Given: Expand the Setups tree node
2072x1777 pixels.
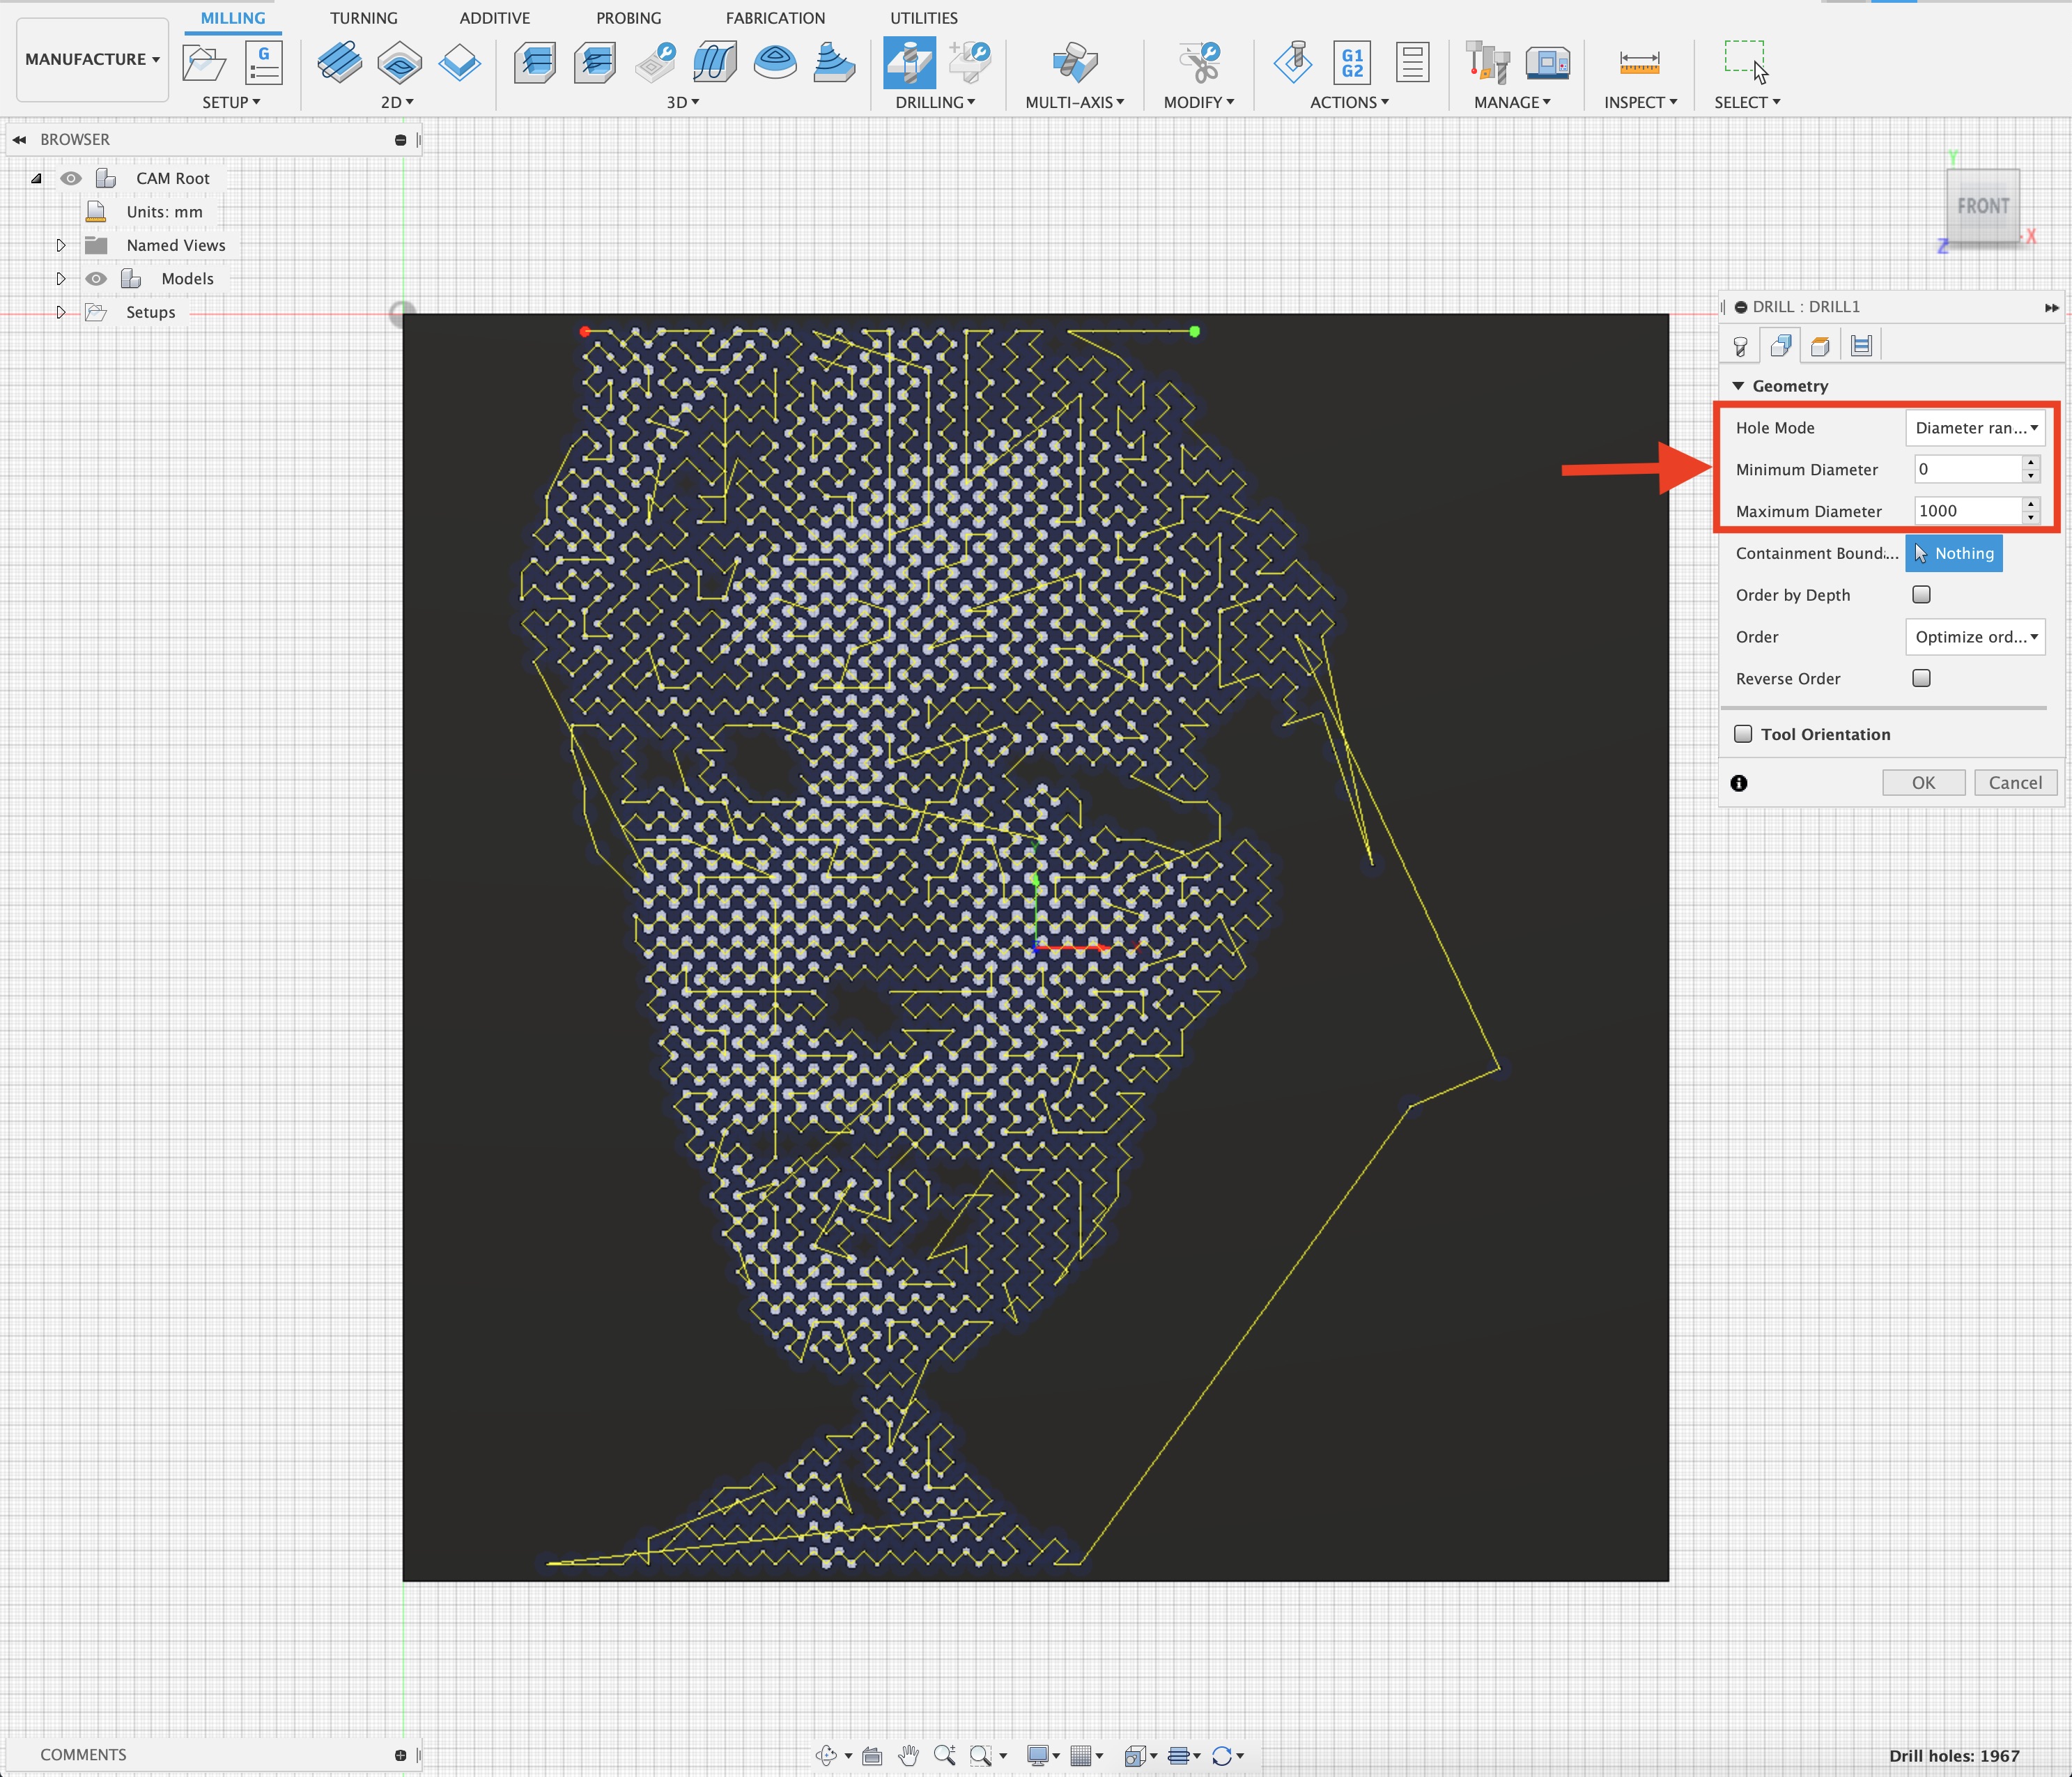Looking at the screenshot, I should [x=61, y=312].
